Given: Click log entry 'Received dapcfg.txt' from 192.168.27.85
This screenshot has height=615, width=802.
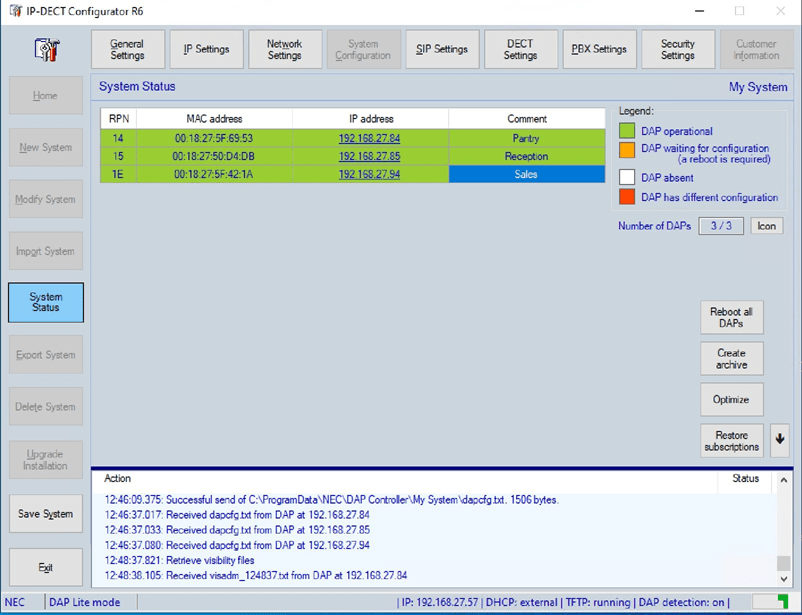Looking at the screenshot, I should (x=237, y=530).
